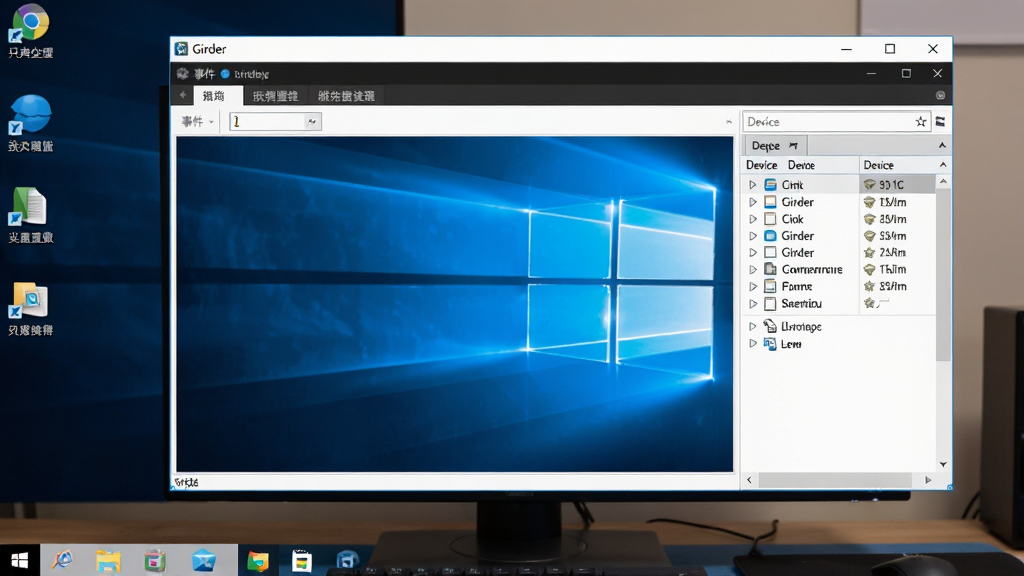Click the round icon at the tab bar's right end
The width and height of the screenshot is (1024, 576).
tap(940, 95)
